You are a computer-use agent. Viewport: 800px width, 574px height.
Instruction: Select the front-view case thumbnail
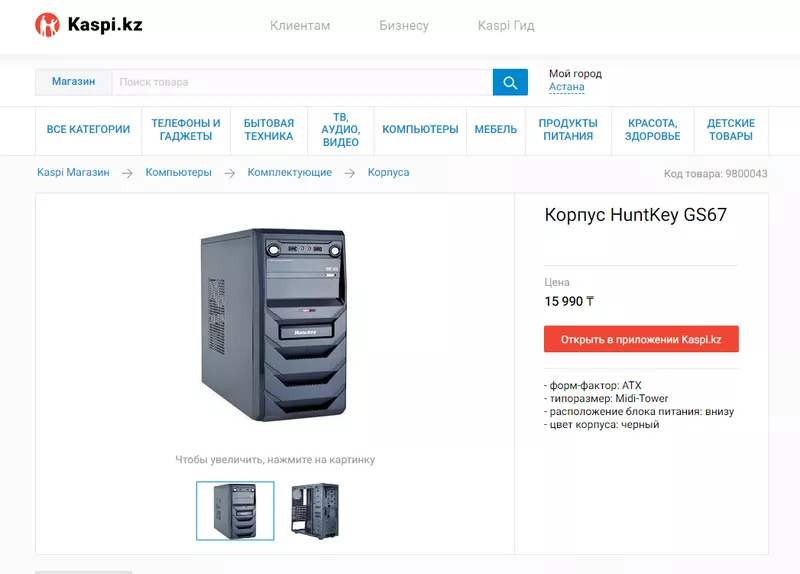(235, 511)
